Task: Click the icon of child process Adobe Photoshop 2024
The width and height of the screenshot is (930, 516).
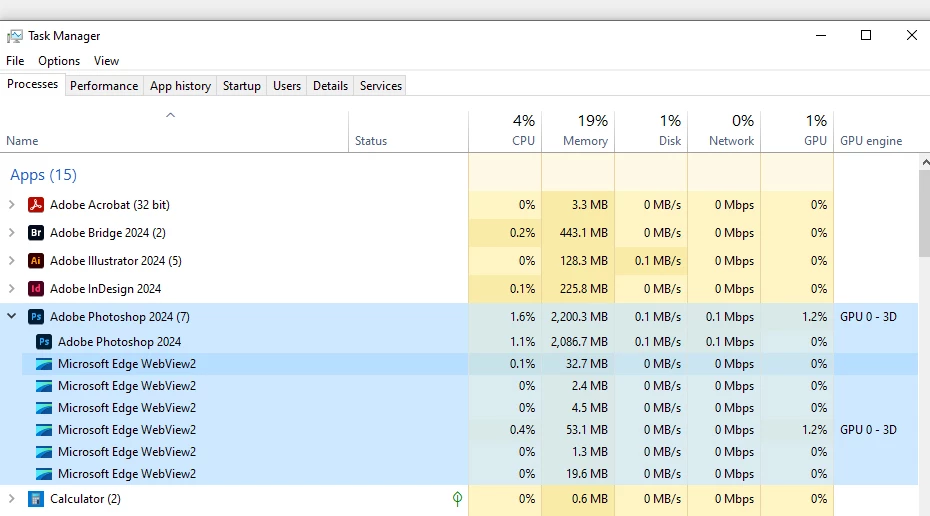Action: click(44, 342)
